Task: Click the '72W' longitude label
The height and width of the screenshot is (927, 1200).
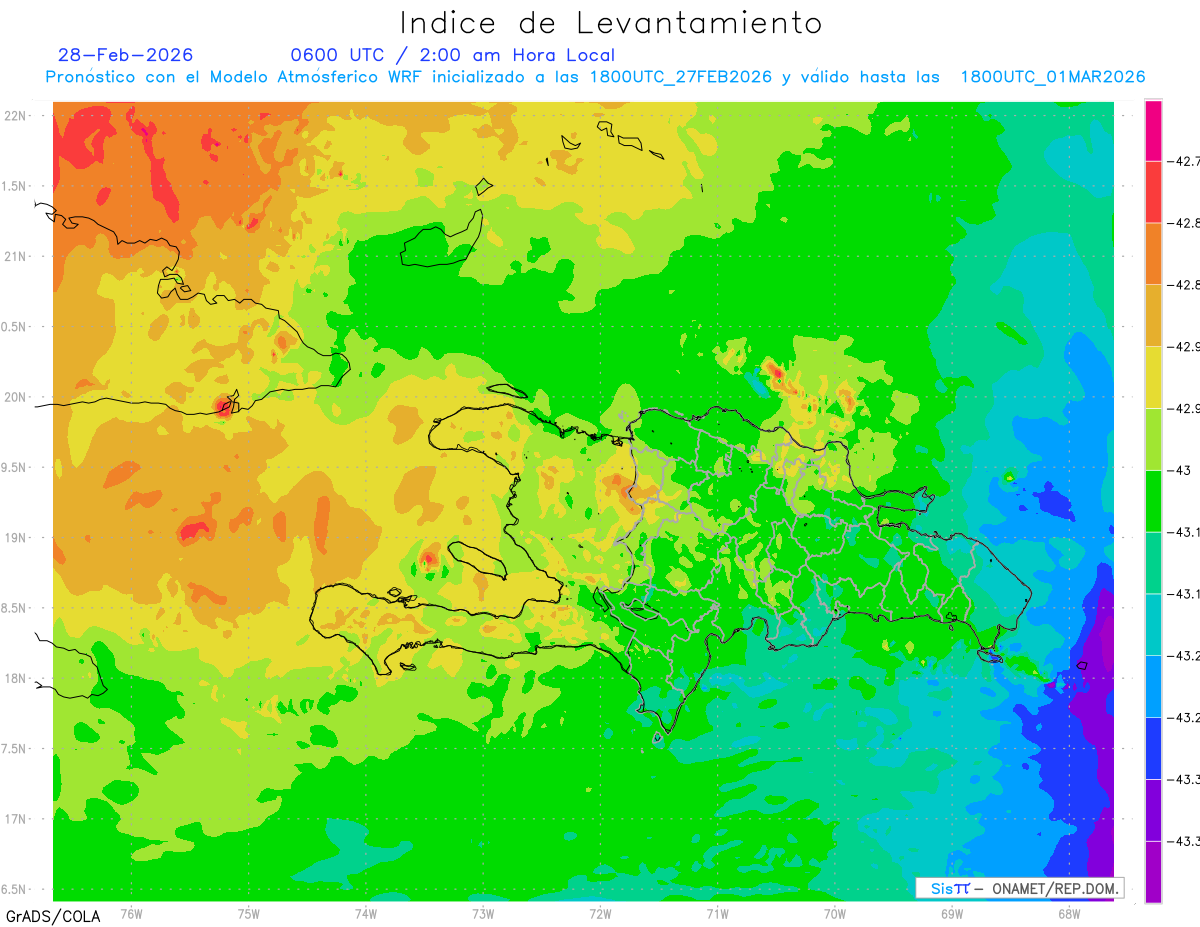Action: point(600,913)
